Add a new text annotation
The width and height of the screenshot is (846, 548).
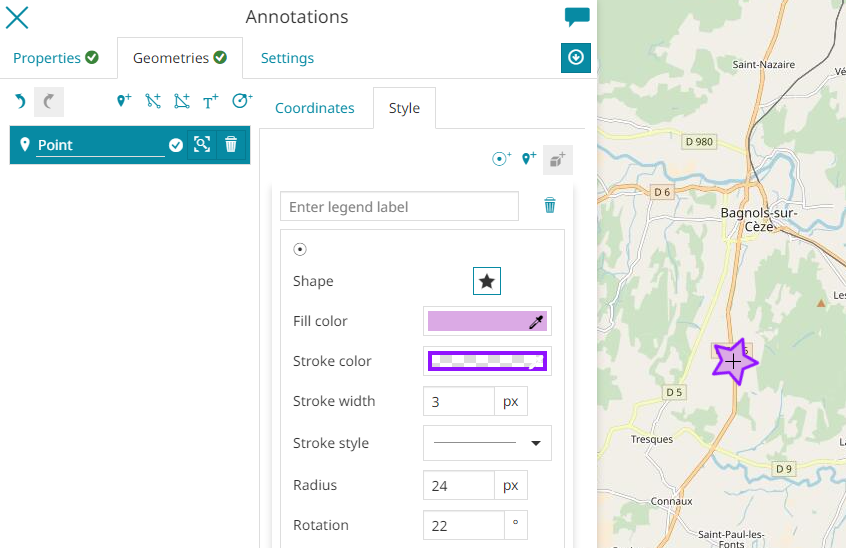[x=211, y=101]
